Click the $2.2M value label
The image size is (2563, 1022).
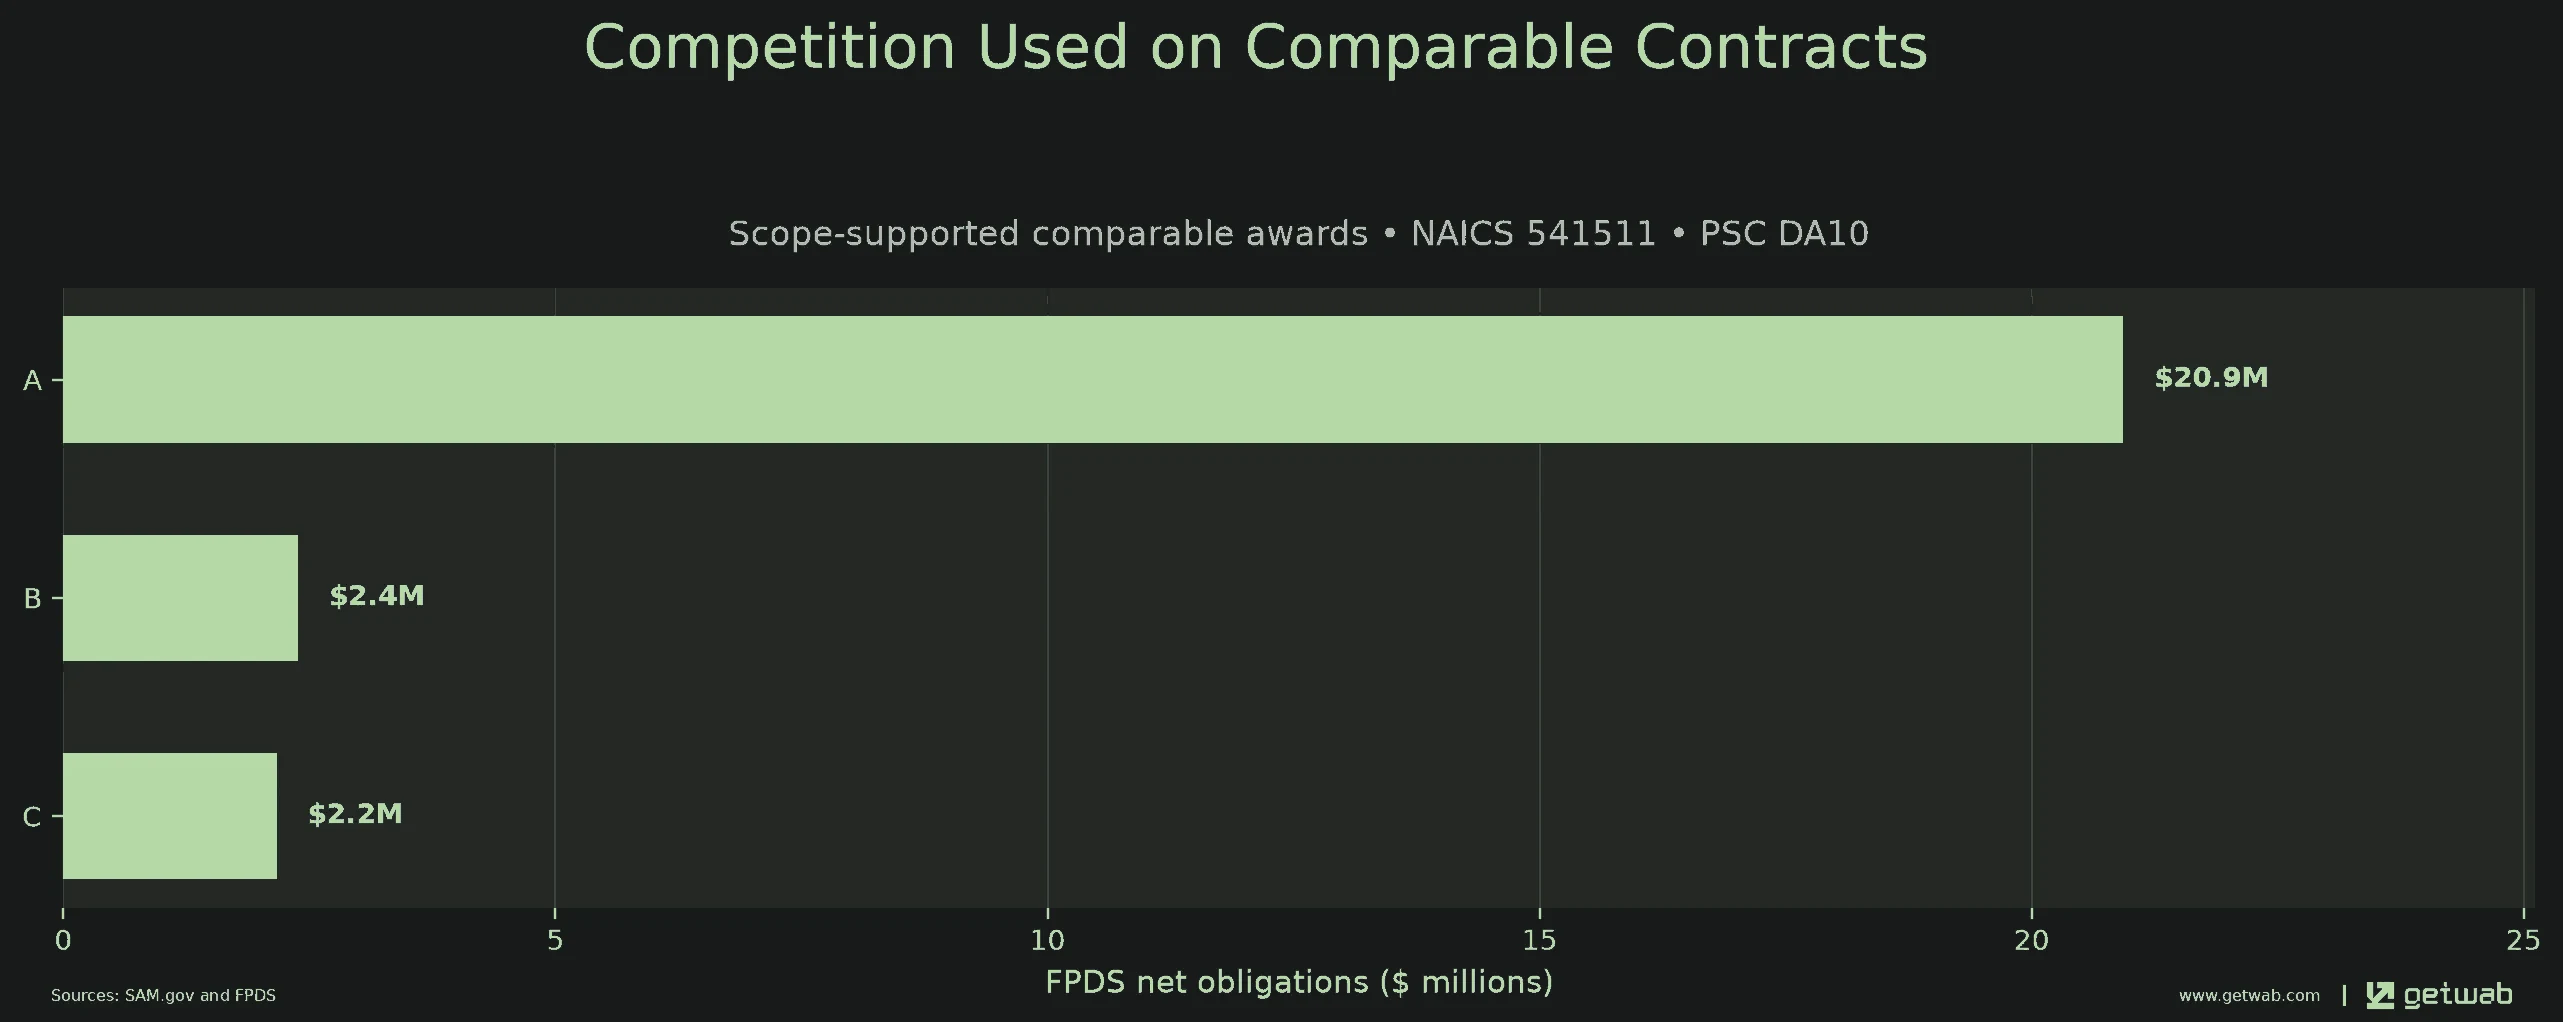point(355,814)
